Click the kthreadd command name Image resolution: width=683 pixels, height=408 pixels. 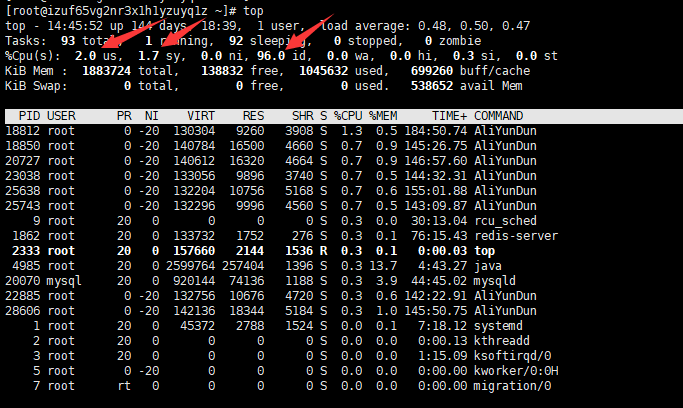[502, 341]
